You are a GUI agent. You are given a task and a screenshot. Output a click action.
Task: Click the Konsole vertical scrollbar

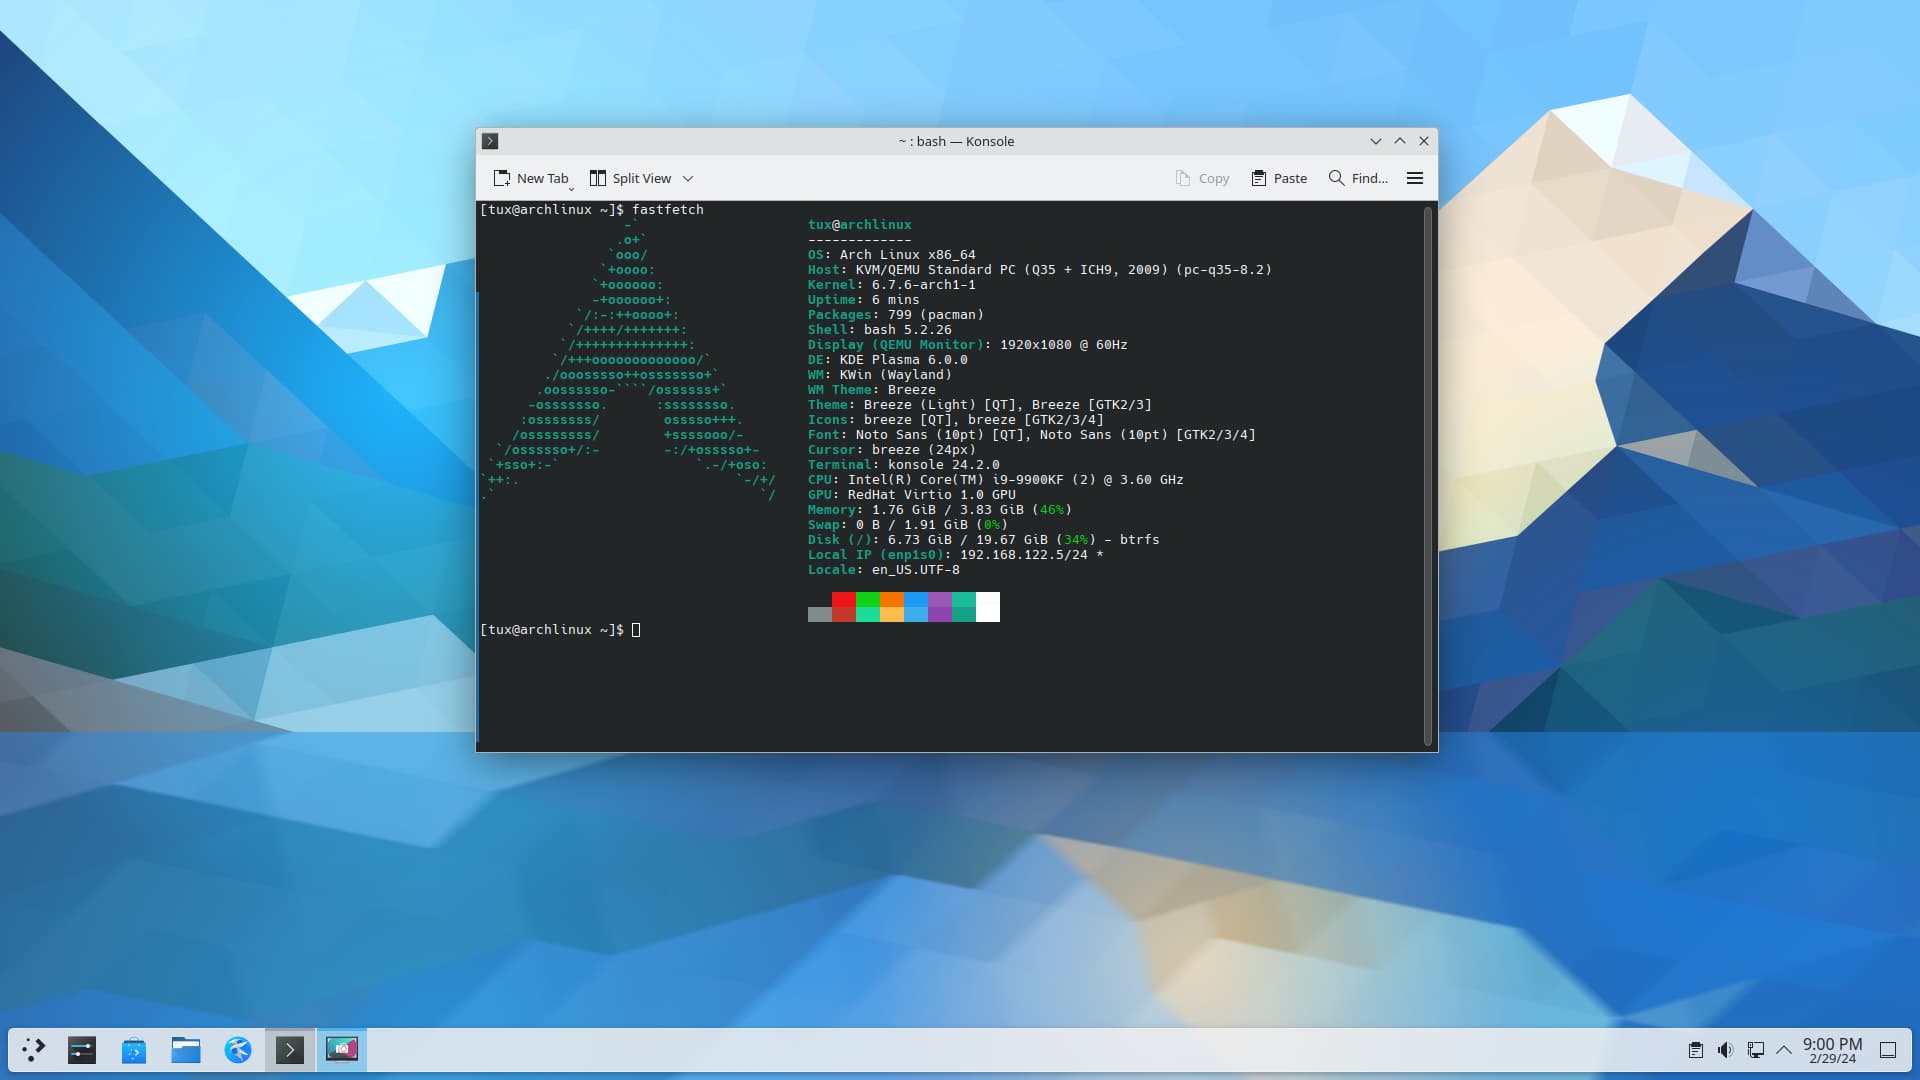coord(1428,476)
